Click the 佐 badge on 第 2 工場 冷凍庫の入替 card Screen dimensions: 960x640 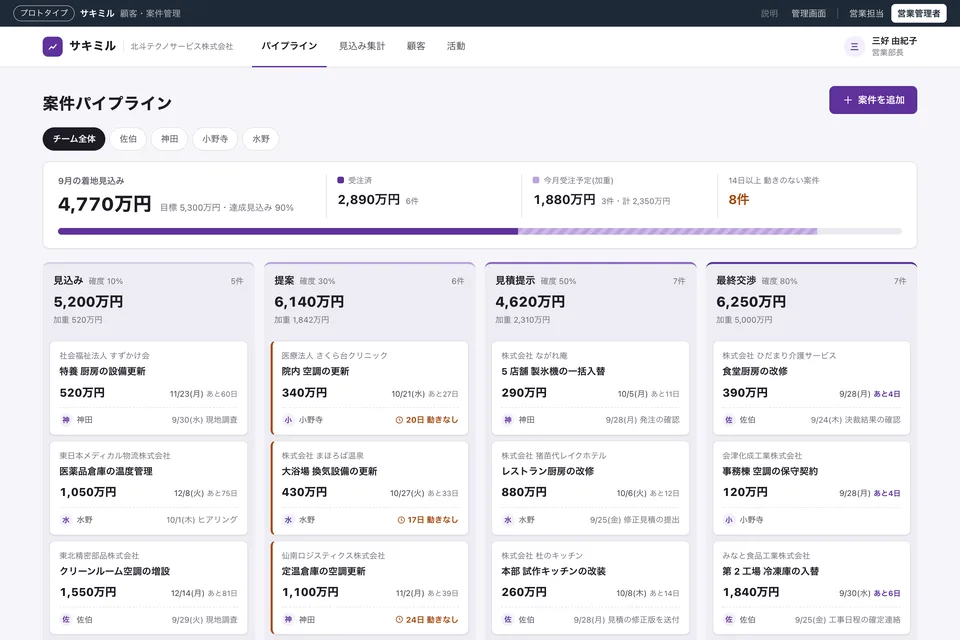point(729,620)
